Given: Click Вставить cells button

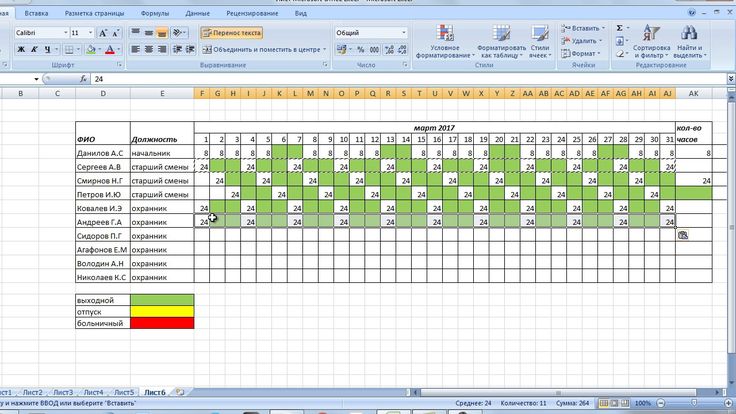Looking at the screenshot, I should point(583,28).
